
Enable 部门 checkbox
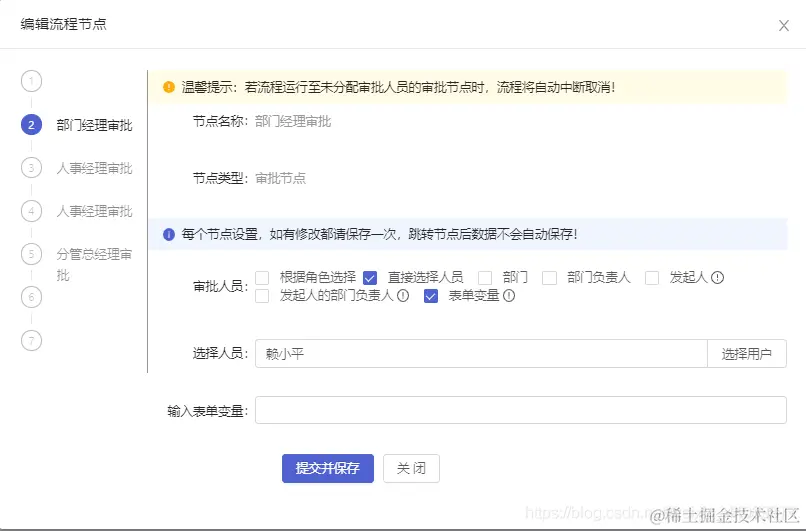click(x=485, y=278)
